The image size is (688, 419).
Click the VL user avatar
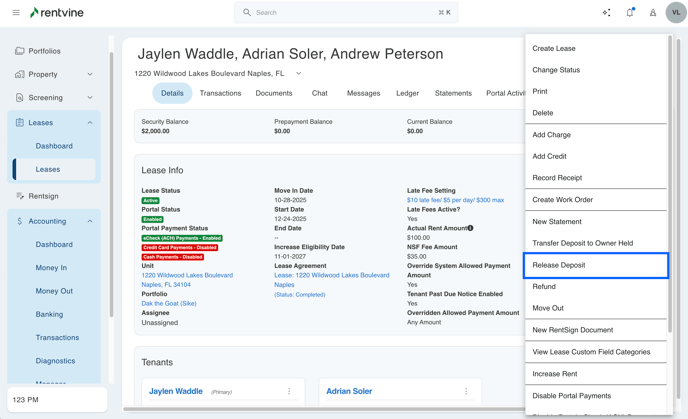(676, 13)
